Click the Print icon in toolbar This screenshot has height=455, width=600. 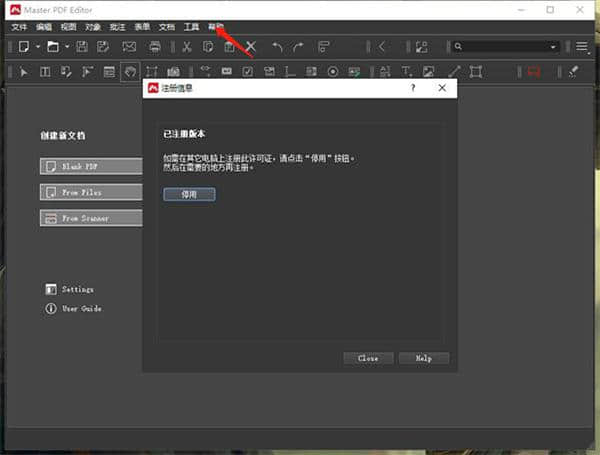(x=155, y=47)
